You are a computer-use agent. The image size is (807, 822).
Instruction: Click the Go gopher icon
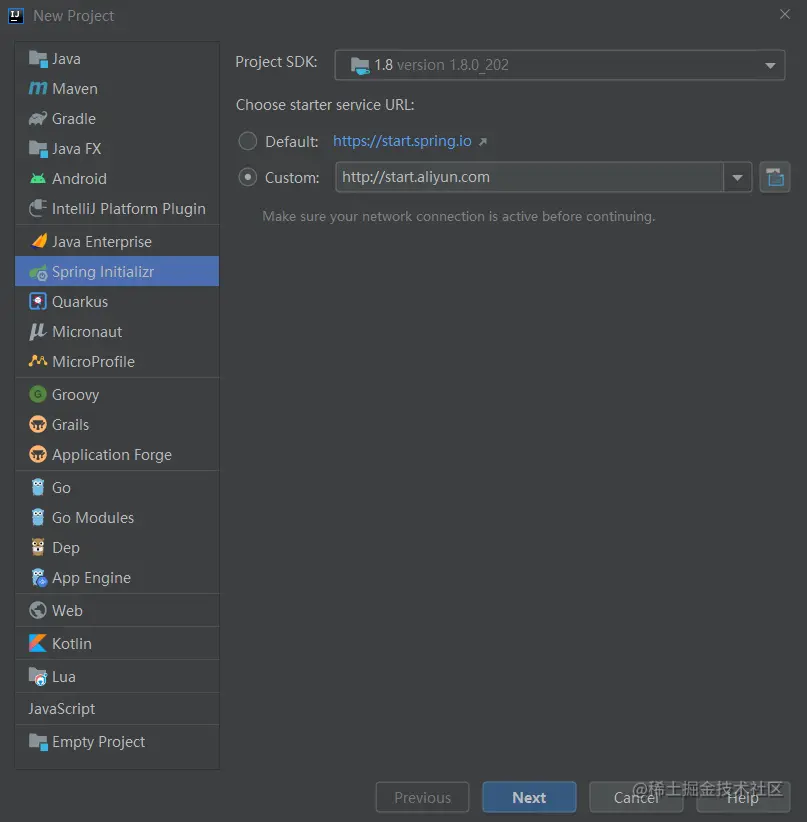pos(38,487)
